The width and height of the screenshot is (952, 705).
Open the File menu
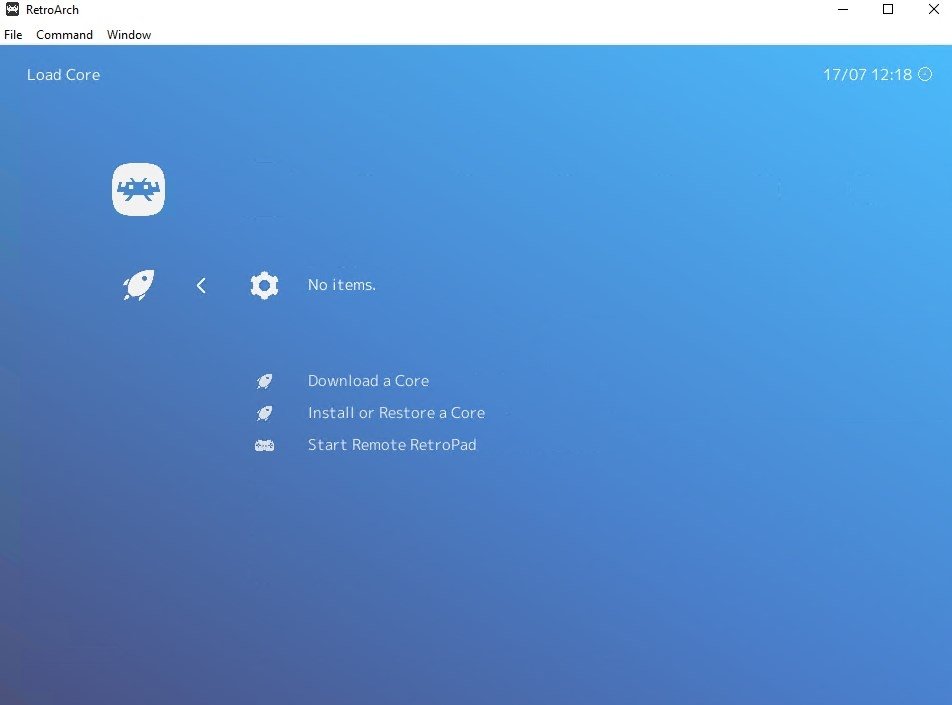tap(13, 35)
